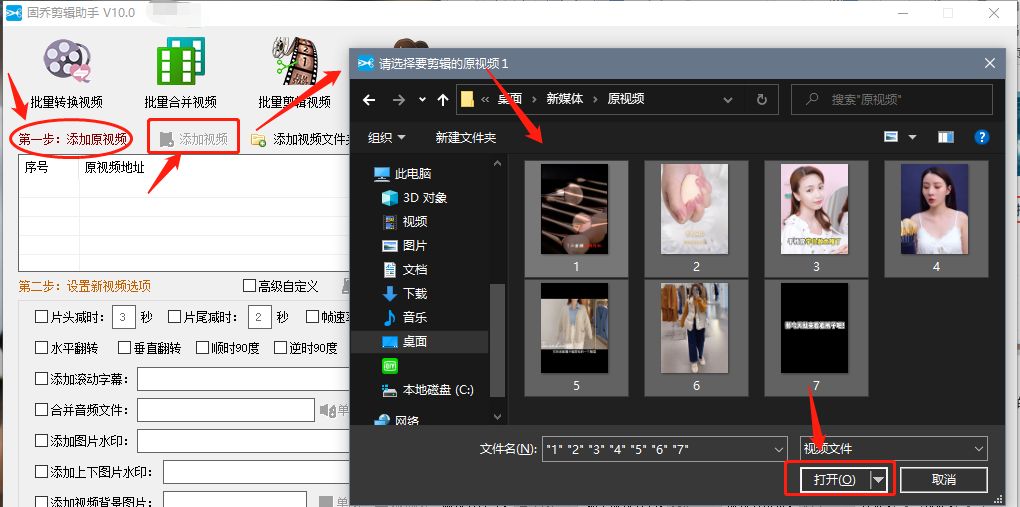Enable the 添加上下图片水印 checkbox
The image size is (1020, 507).
pyautogui.click(x=40, y=471)
